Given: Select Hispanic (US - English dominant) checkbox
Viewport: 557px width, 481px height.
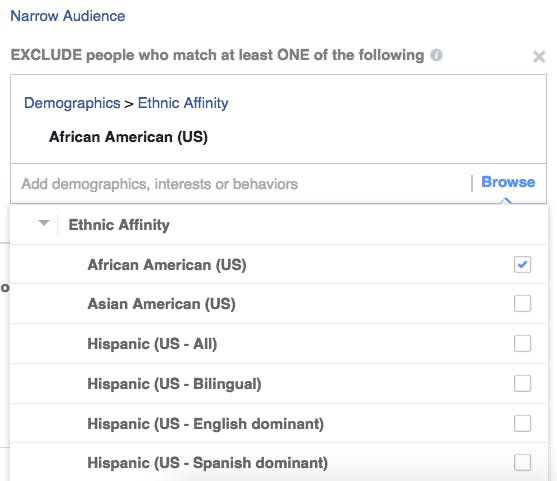Looking at the screenshot, I should 522,423.
